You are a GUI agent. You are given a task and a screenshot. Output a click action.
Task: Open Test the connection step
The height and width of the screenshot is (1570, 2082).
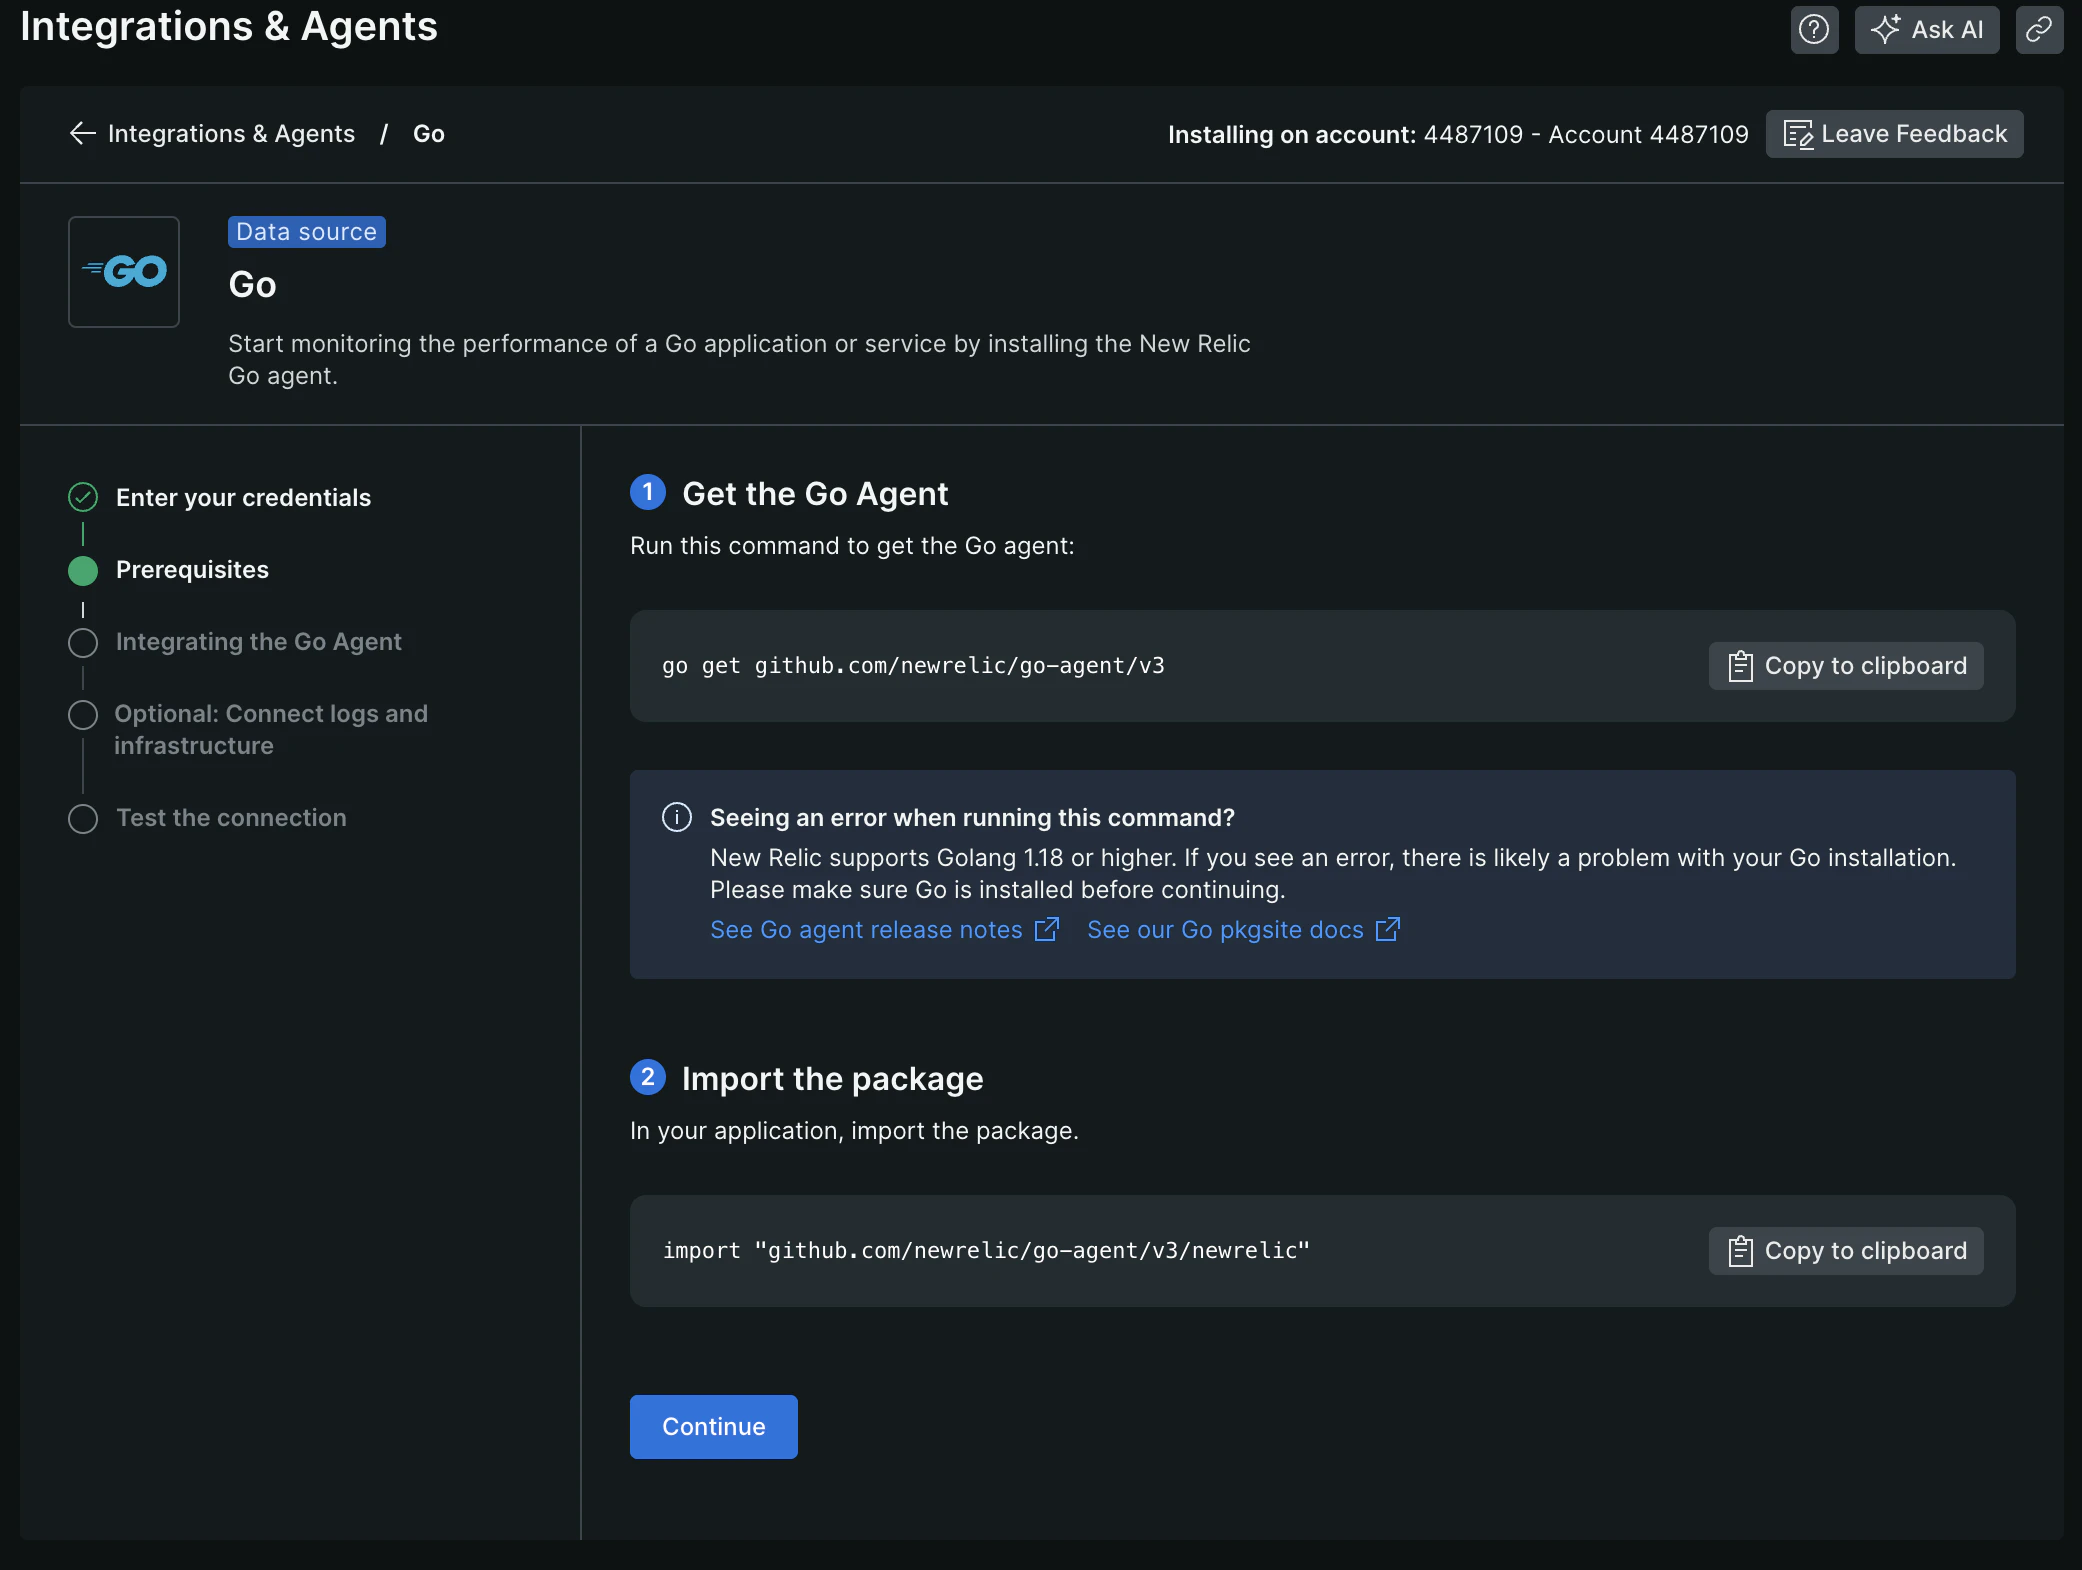point(231,818)
